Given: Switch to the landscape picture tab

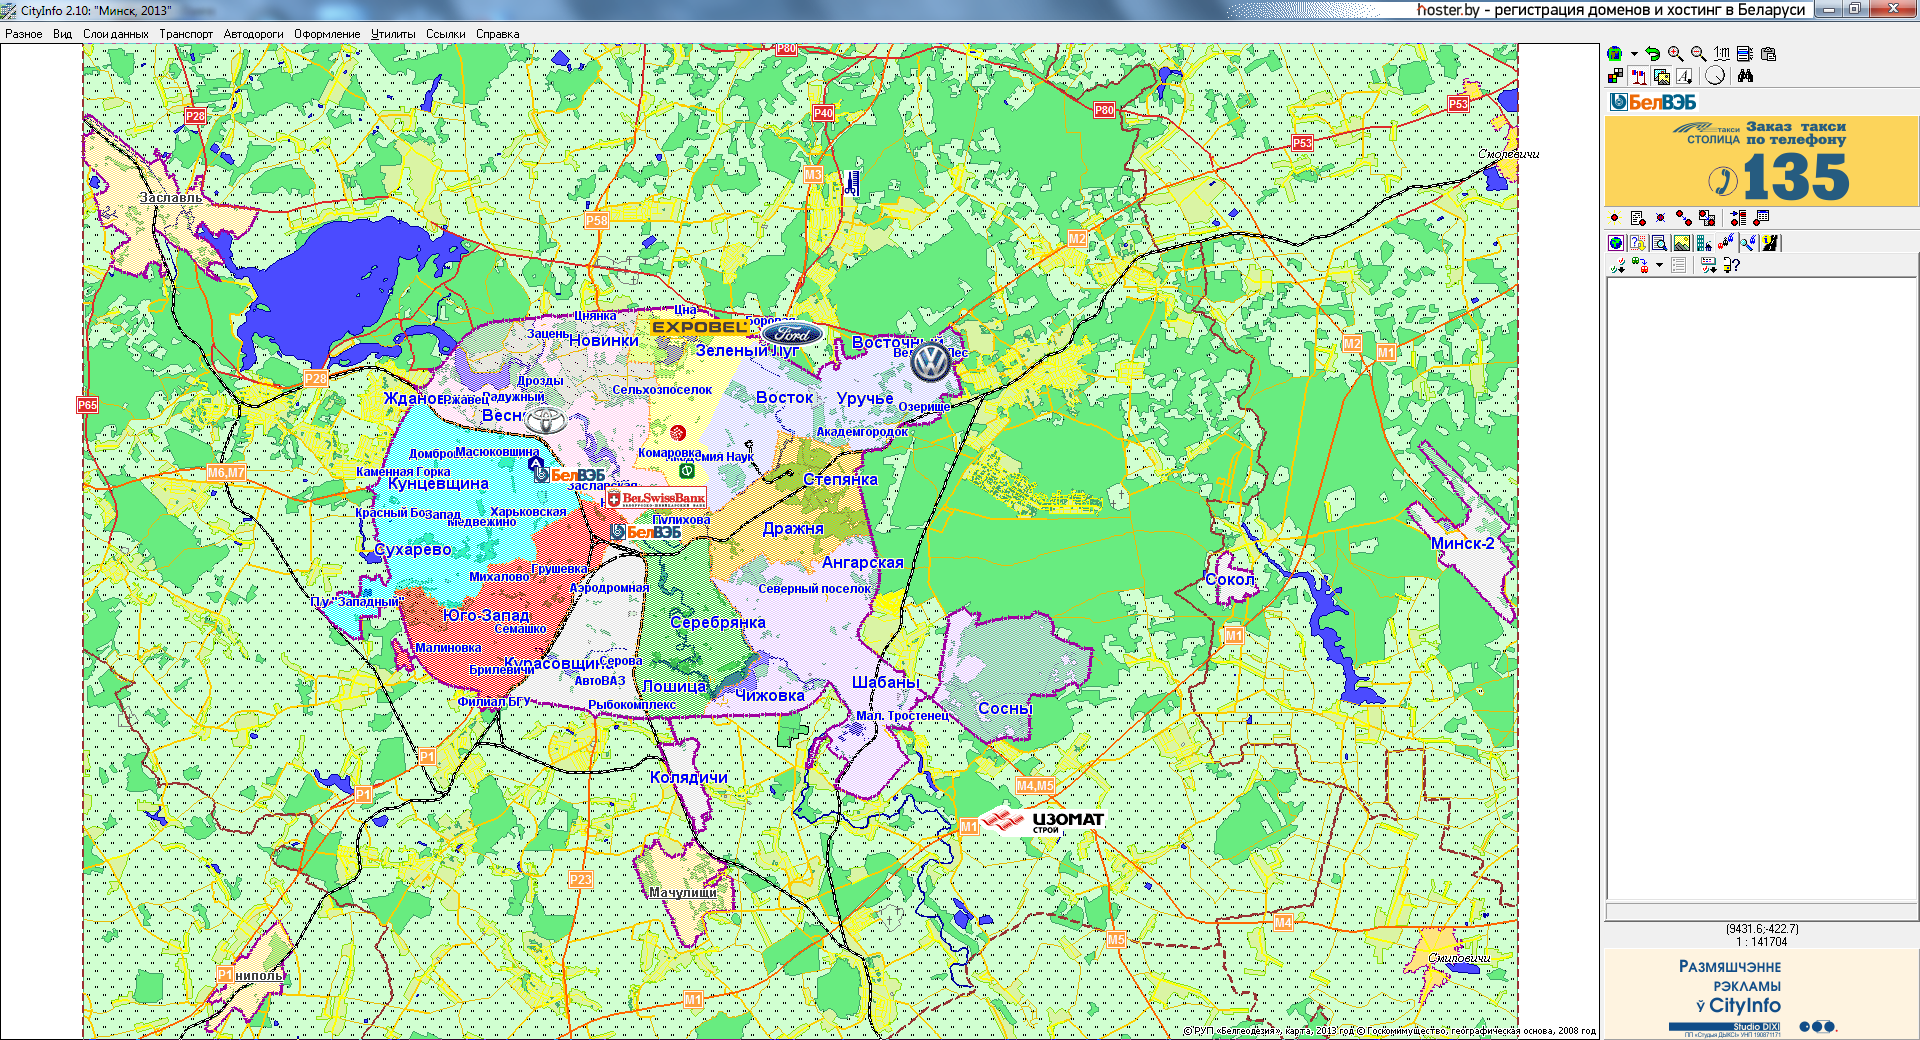Looking at the screenshot, I should click(1682, 243).
